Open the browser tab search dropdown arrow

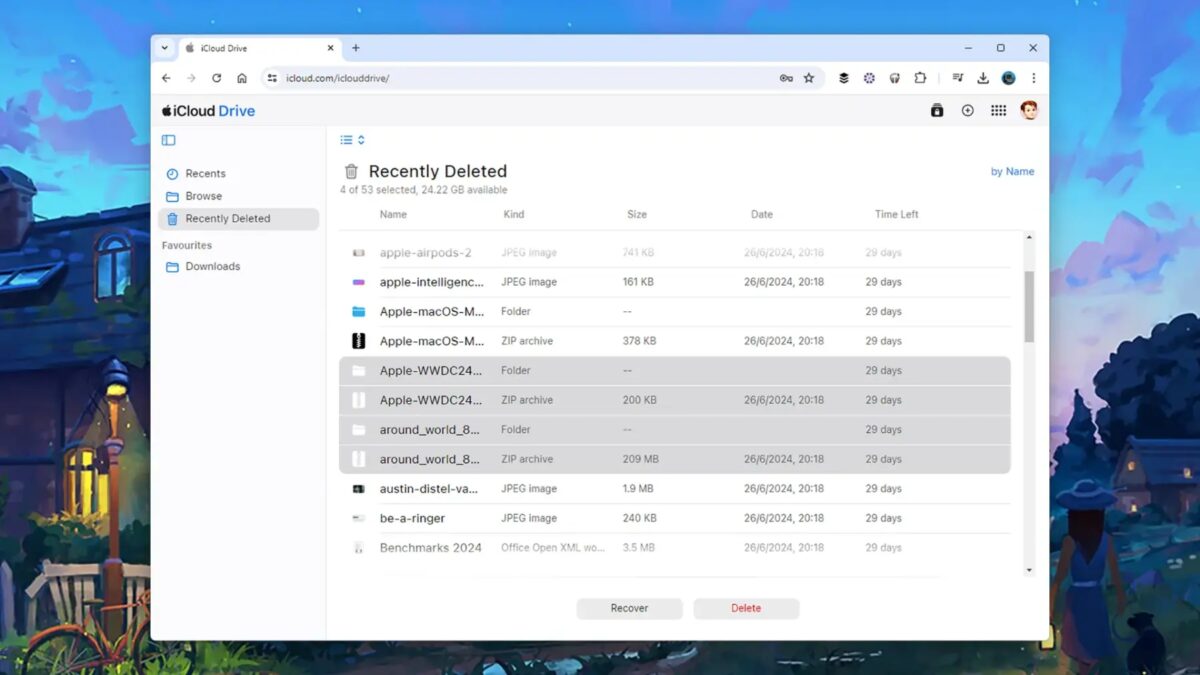(165, 48)
